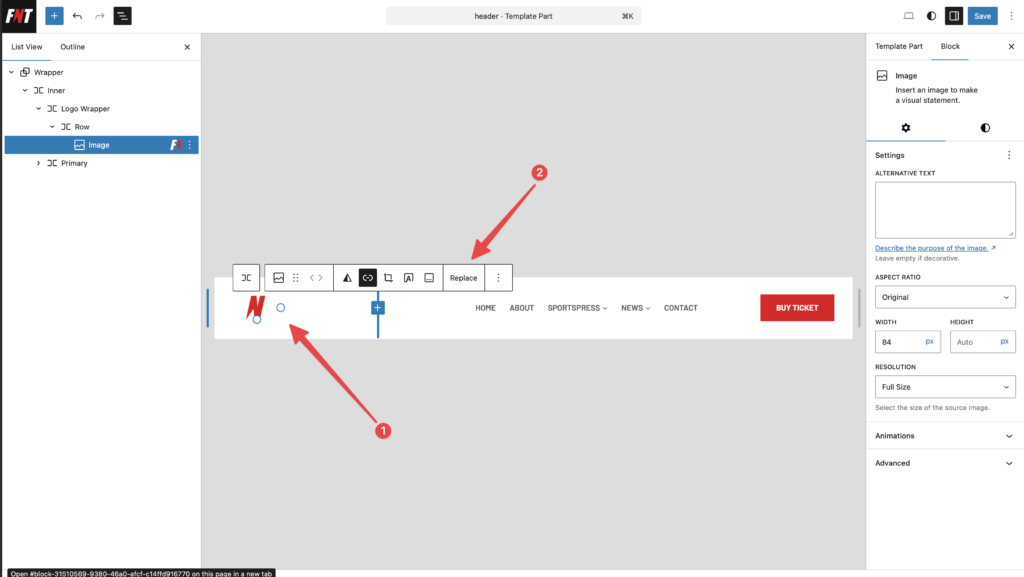Click the crop icon in block toolbar

(388, 278)
